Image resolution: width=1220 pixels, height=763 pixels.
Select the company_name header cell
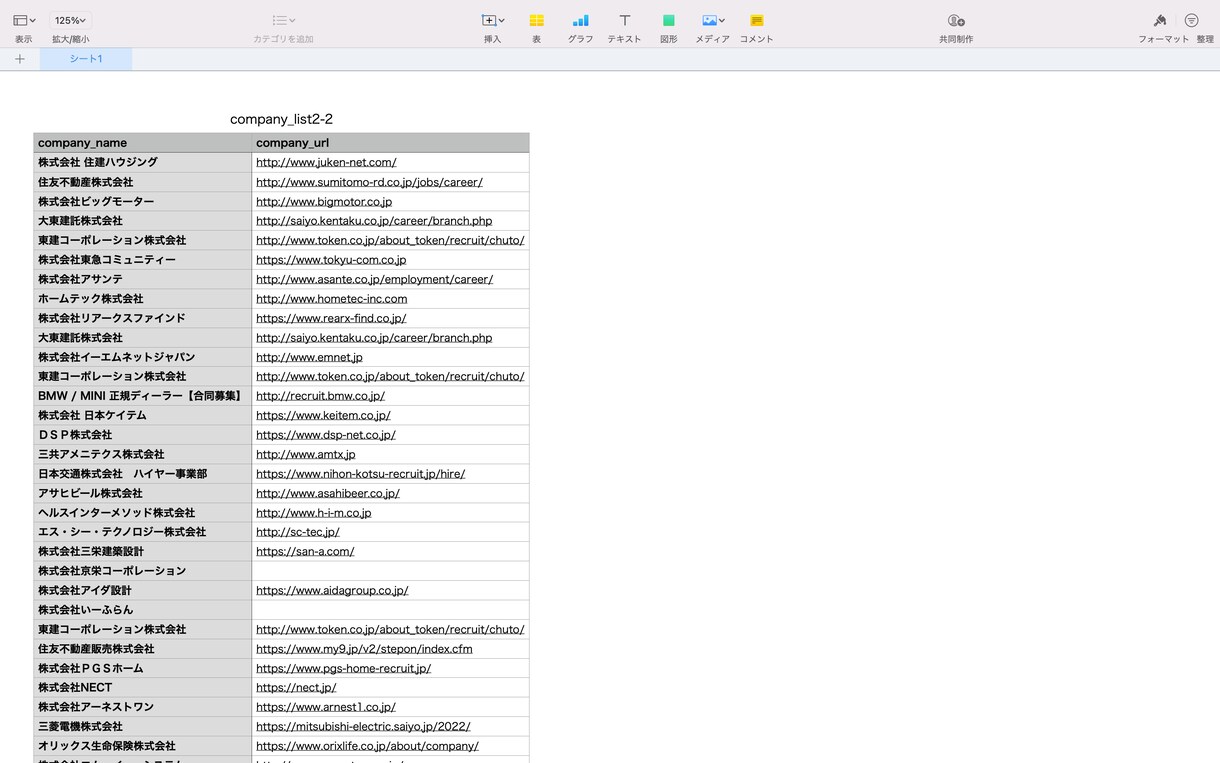(x=143, y=143)
